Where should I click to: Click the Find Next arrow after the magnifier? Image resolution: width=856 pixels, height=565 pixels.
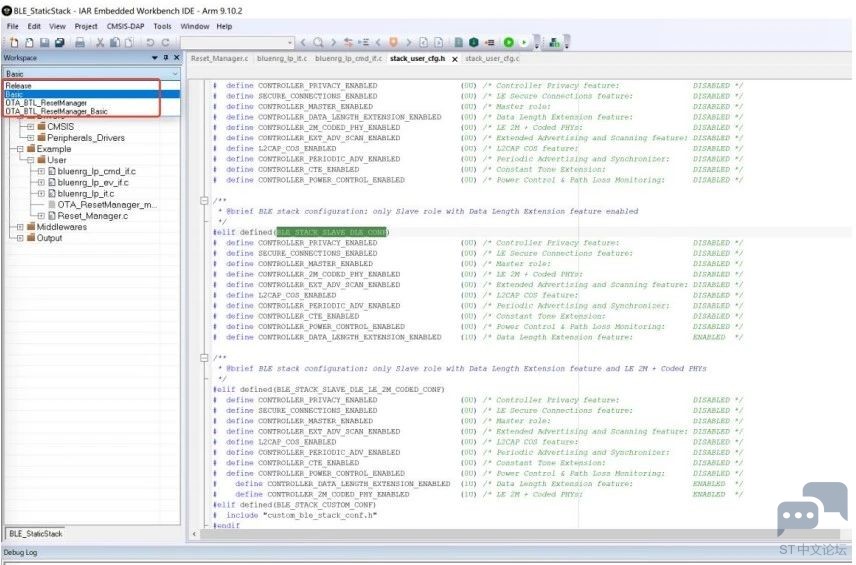coord(332,43)
